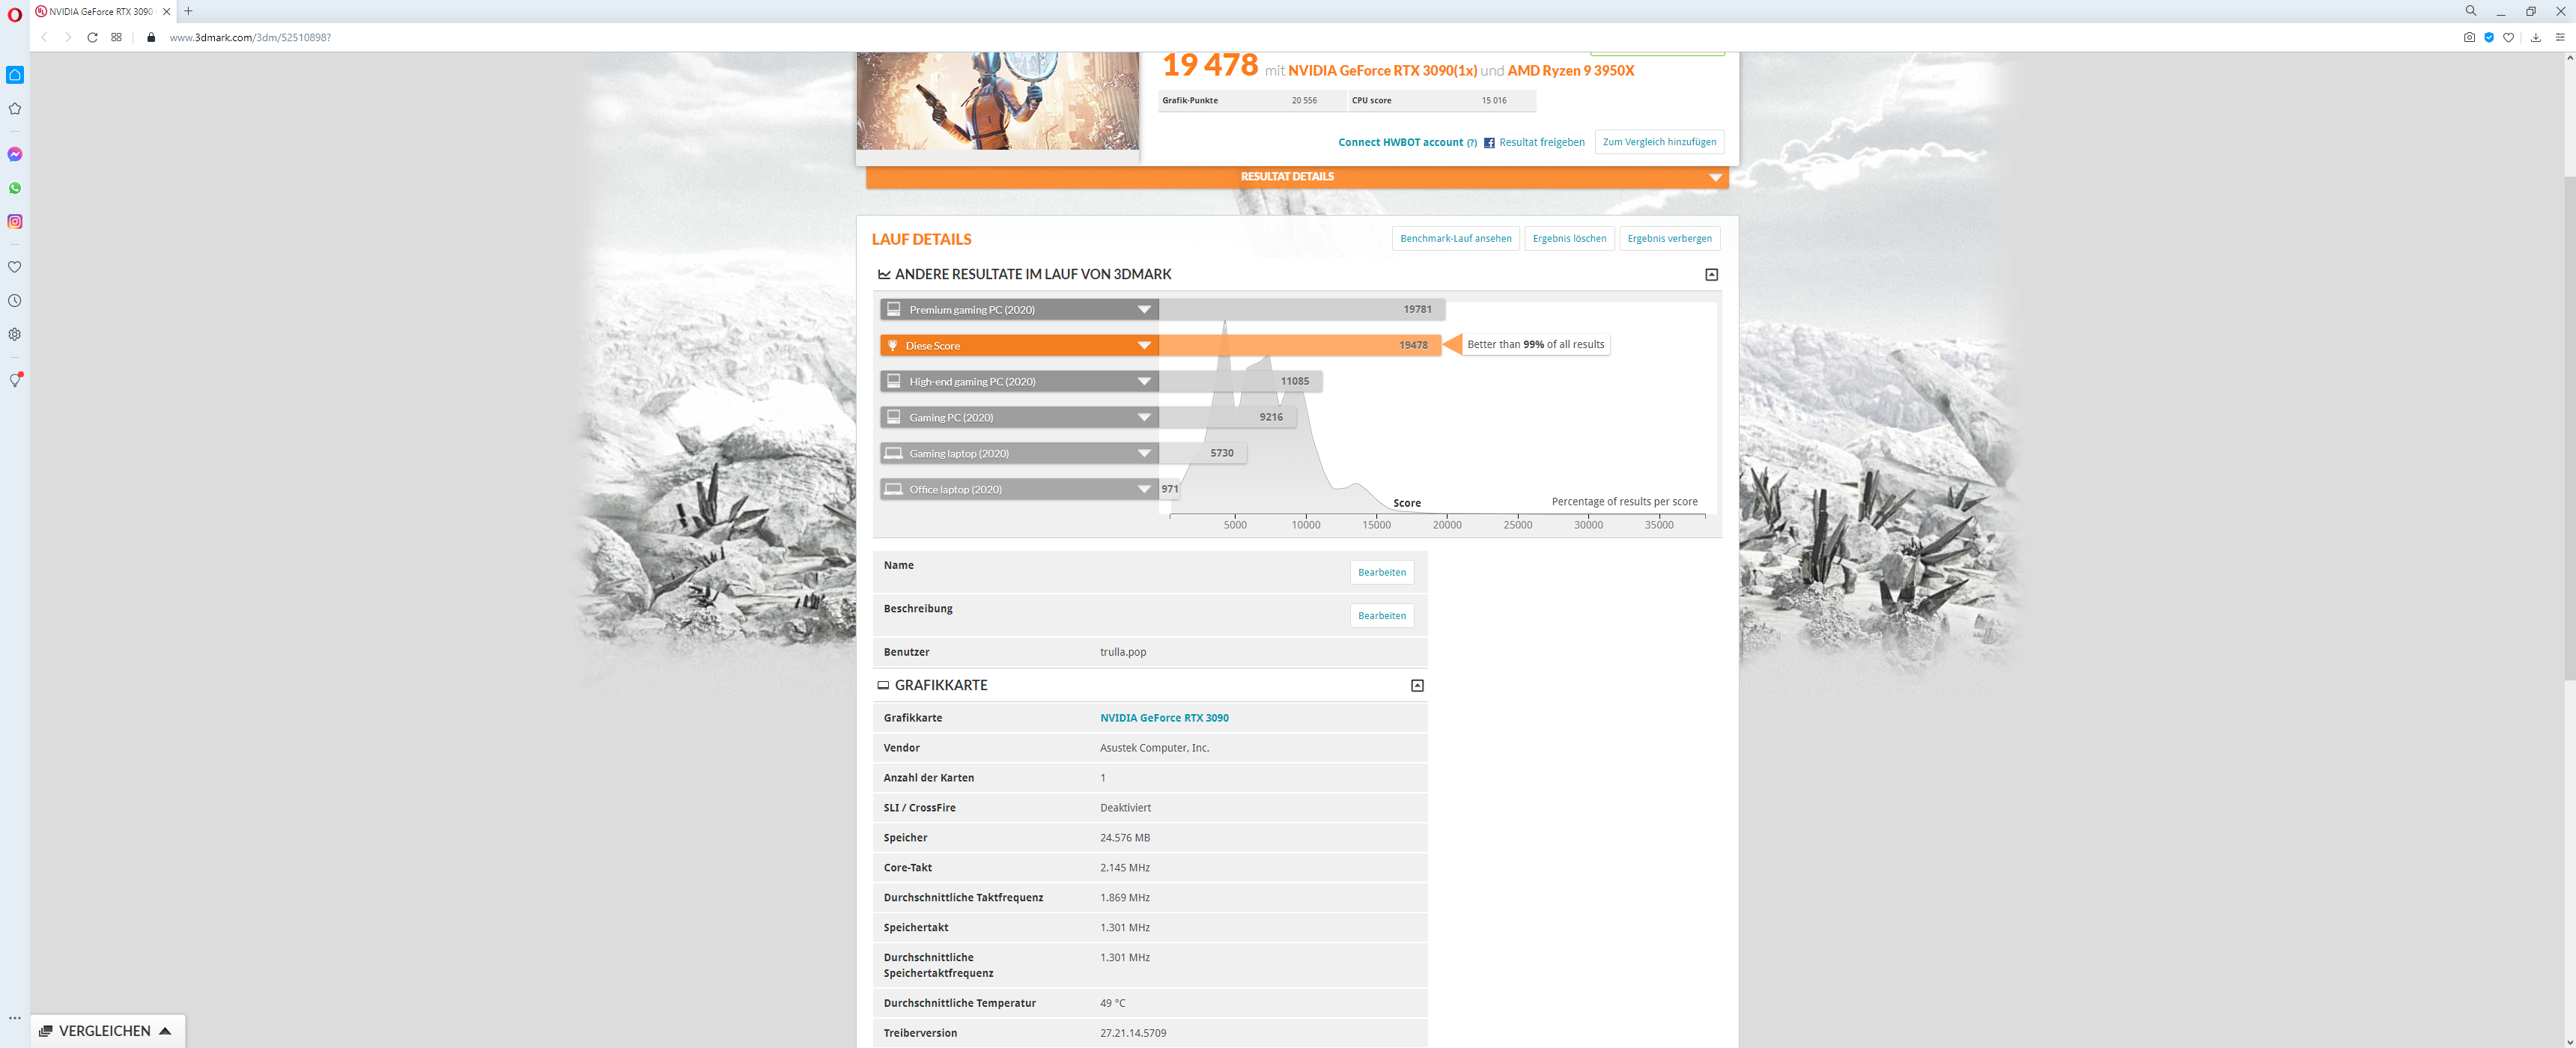The height and width of the screenshot is (1048, 2576).
Task: Open Messenger in Opera sidebar
Action: coord(15,154)
